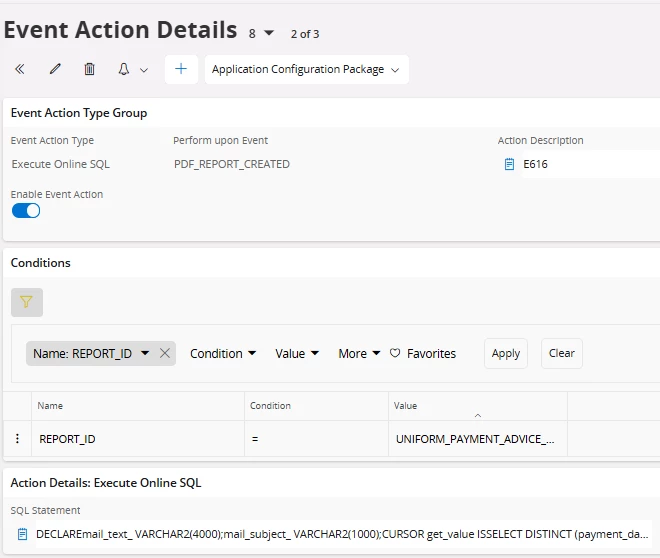The height and width of the screenshot is (558, 660).
Task: Add filter to Favorites heart
Action: (395, 354)
